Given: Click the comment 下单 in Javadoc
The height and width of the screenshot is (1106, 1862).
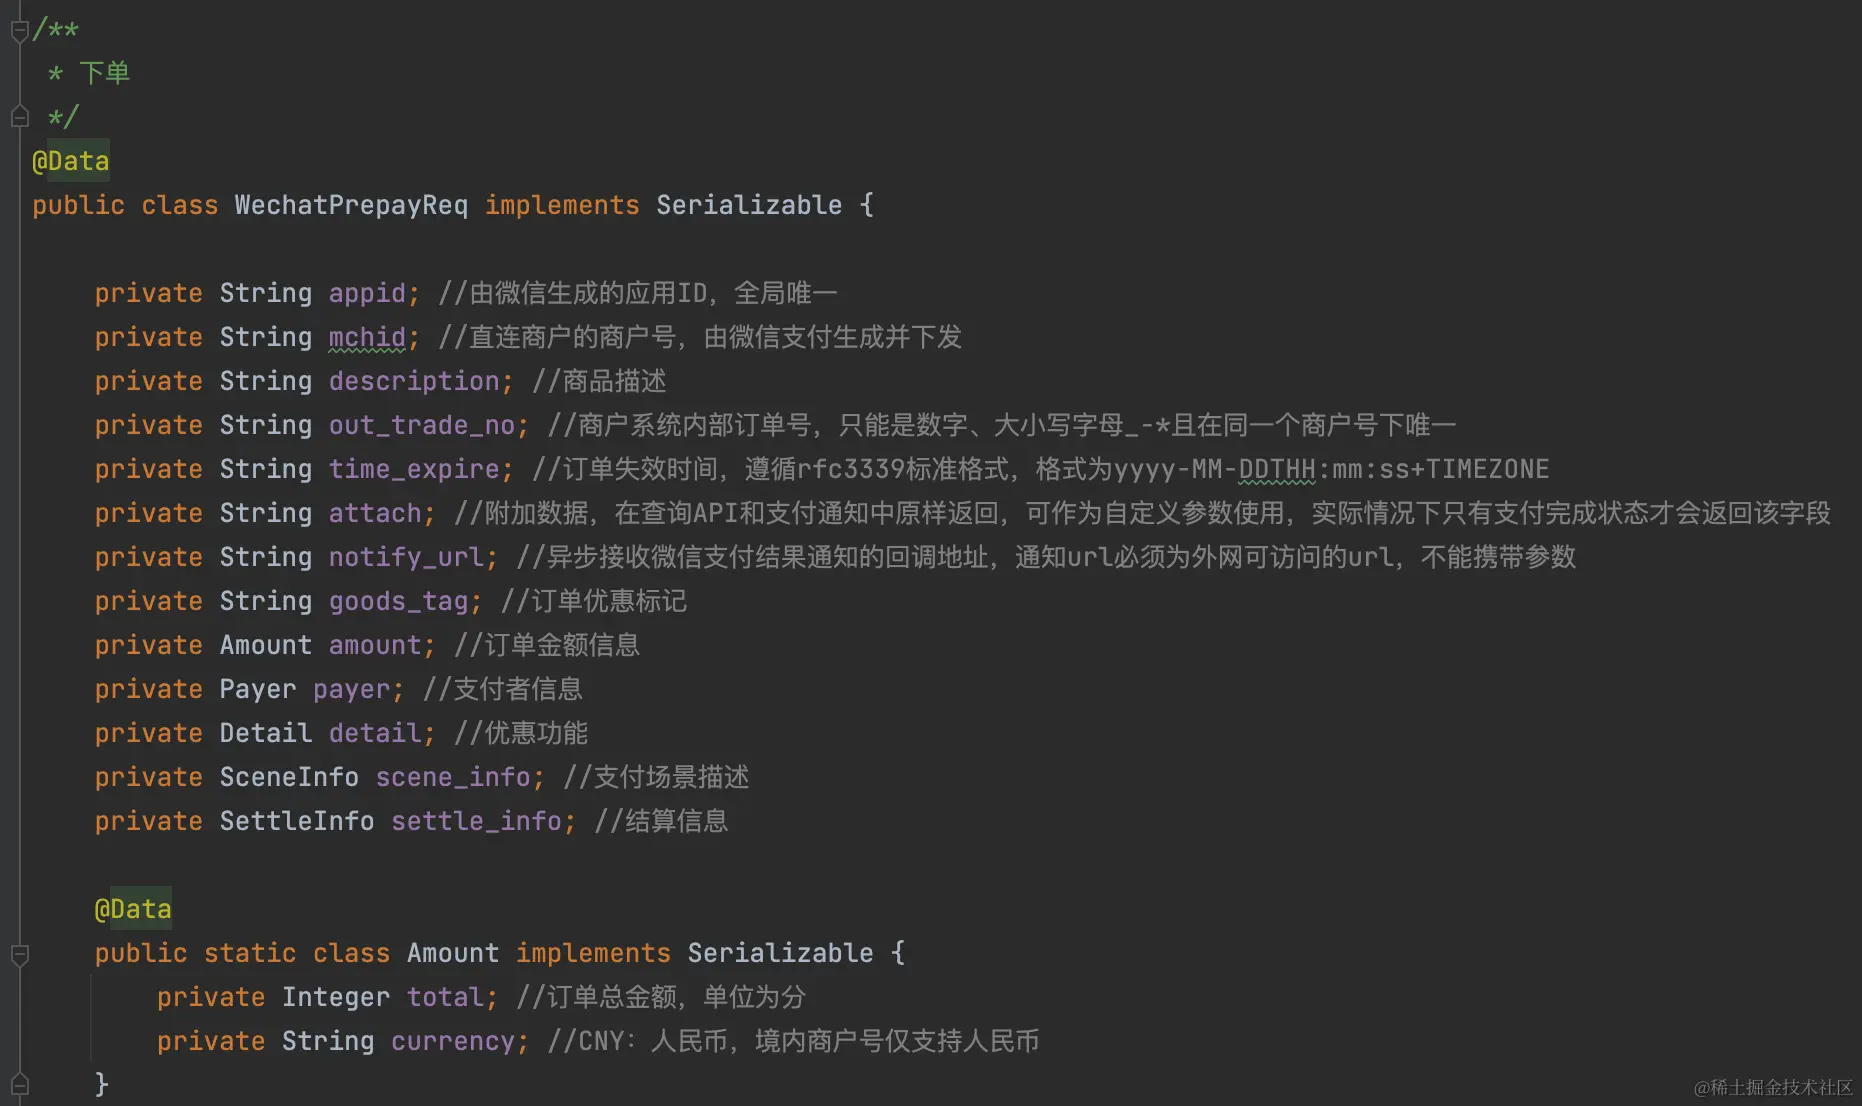Looking at the screenshot, I should tap(105, 73).
